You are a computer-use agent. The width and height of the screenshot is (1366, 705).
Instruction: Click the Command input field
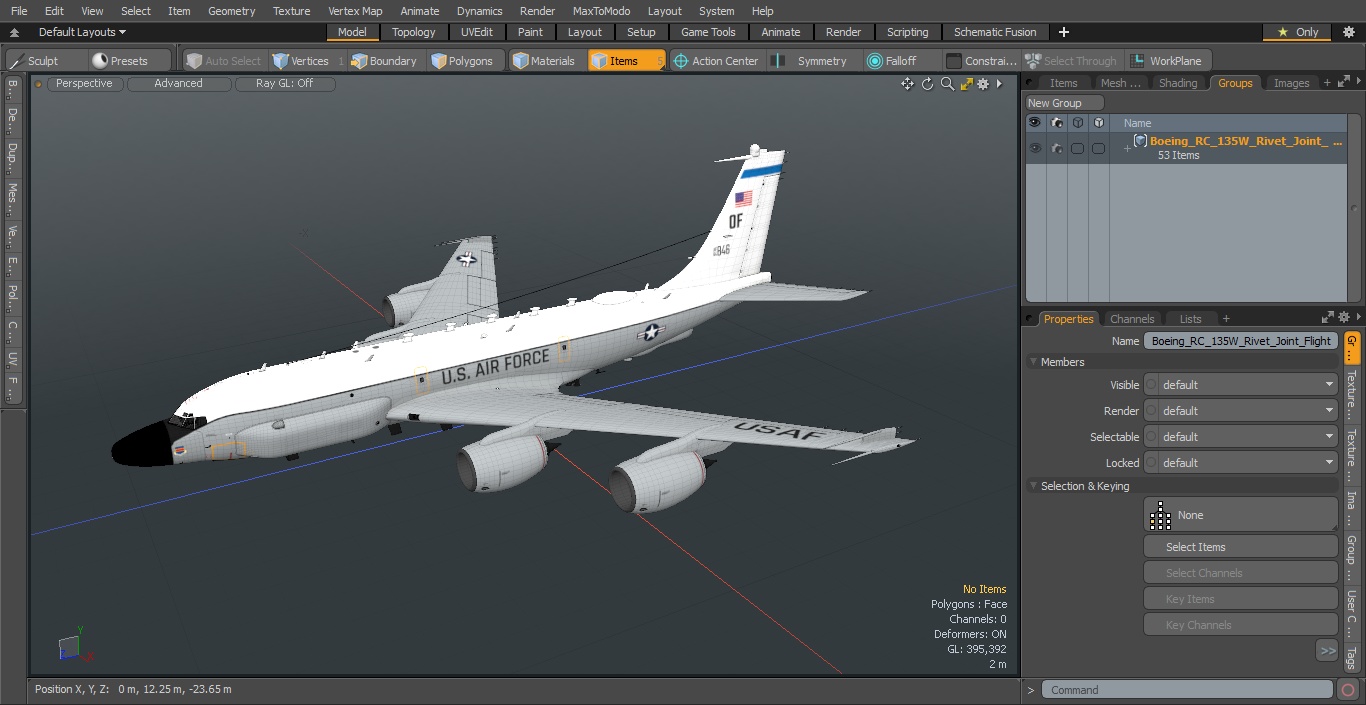[1187, 690]
